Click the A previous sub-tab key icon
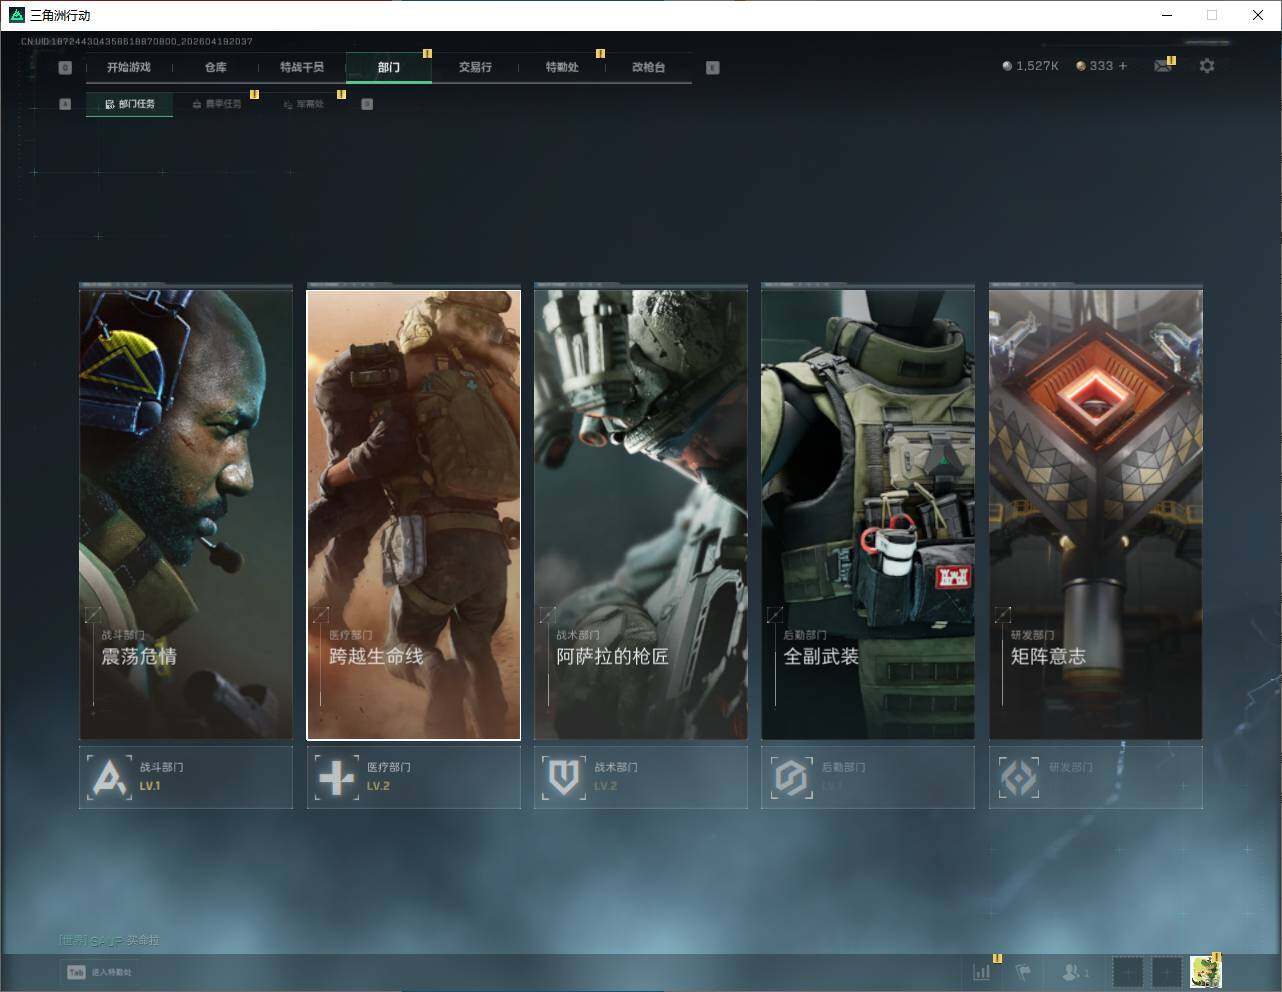1282x992 pixels. click(x=65, y=104)
